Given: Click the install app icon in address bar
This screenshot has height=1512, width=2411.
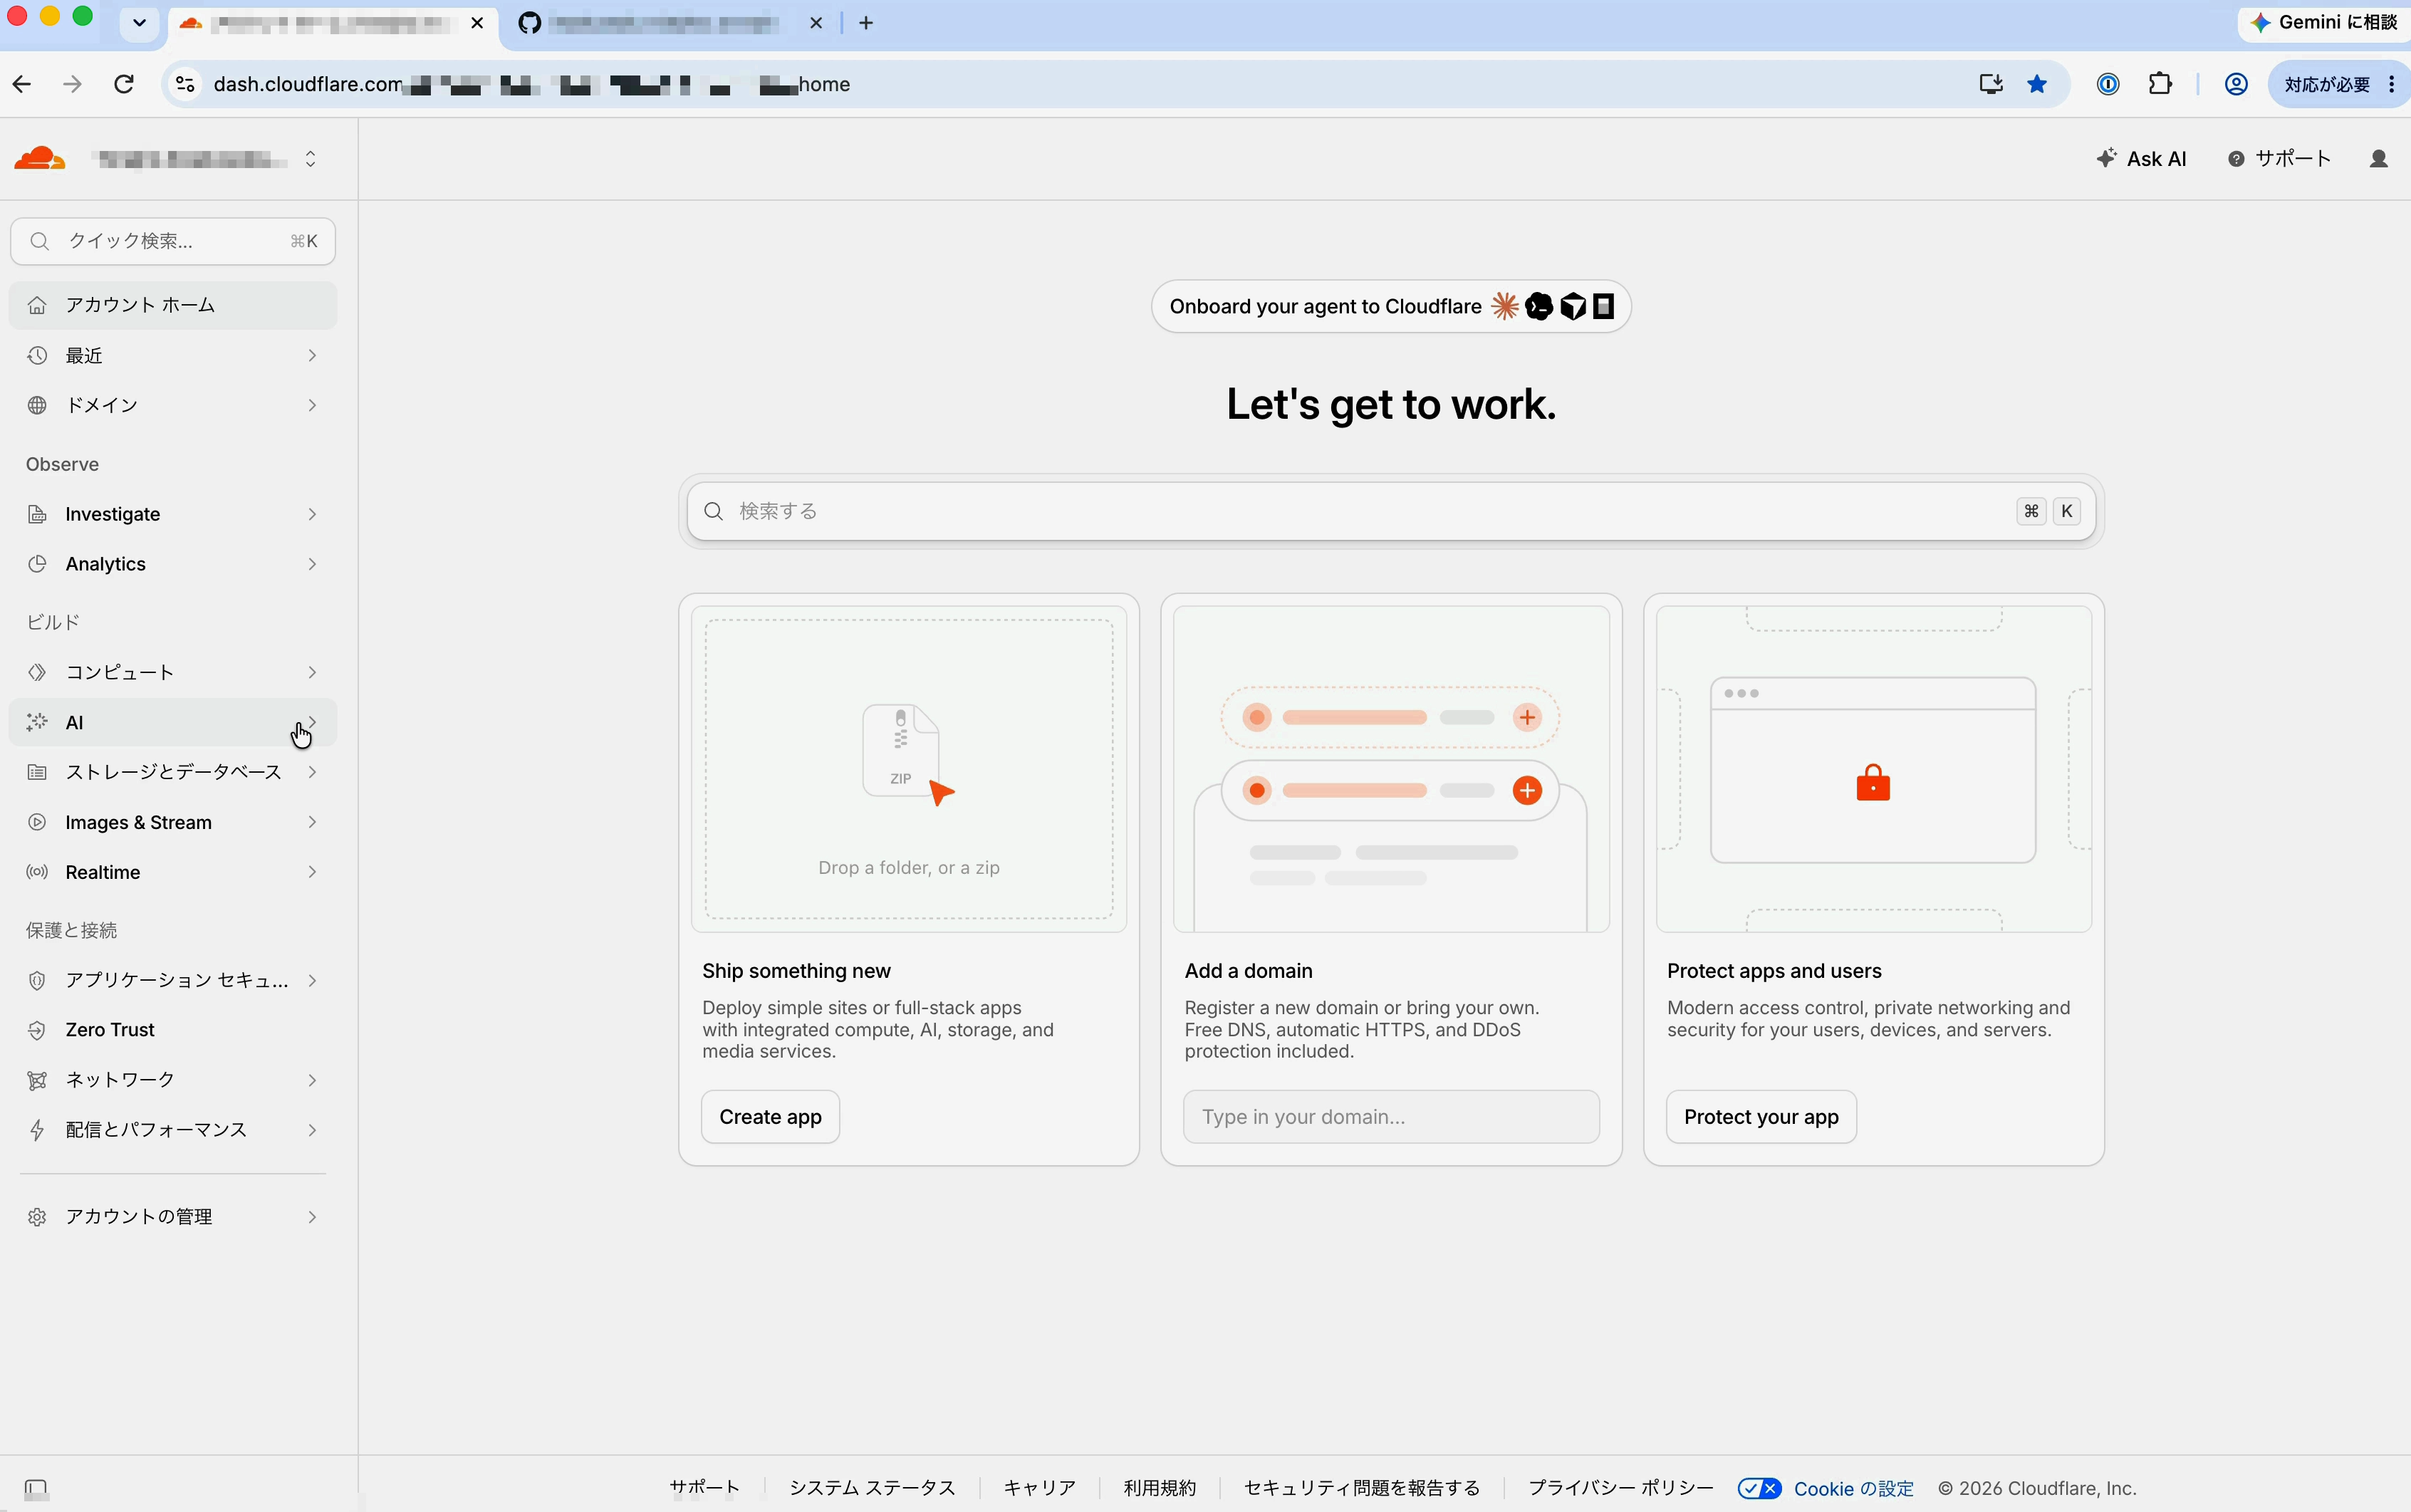Looking at the screenshot, I should click(1991, 84).
